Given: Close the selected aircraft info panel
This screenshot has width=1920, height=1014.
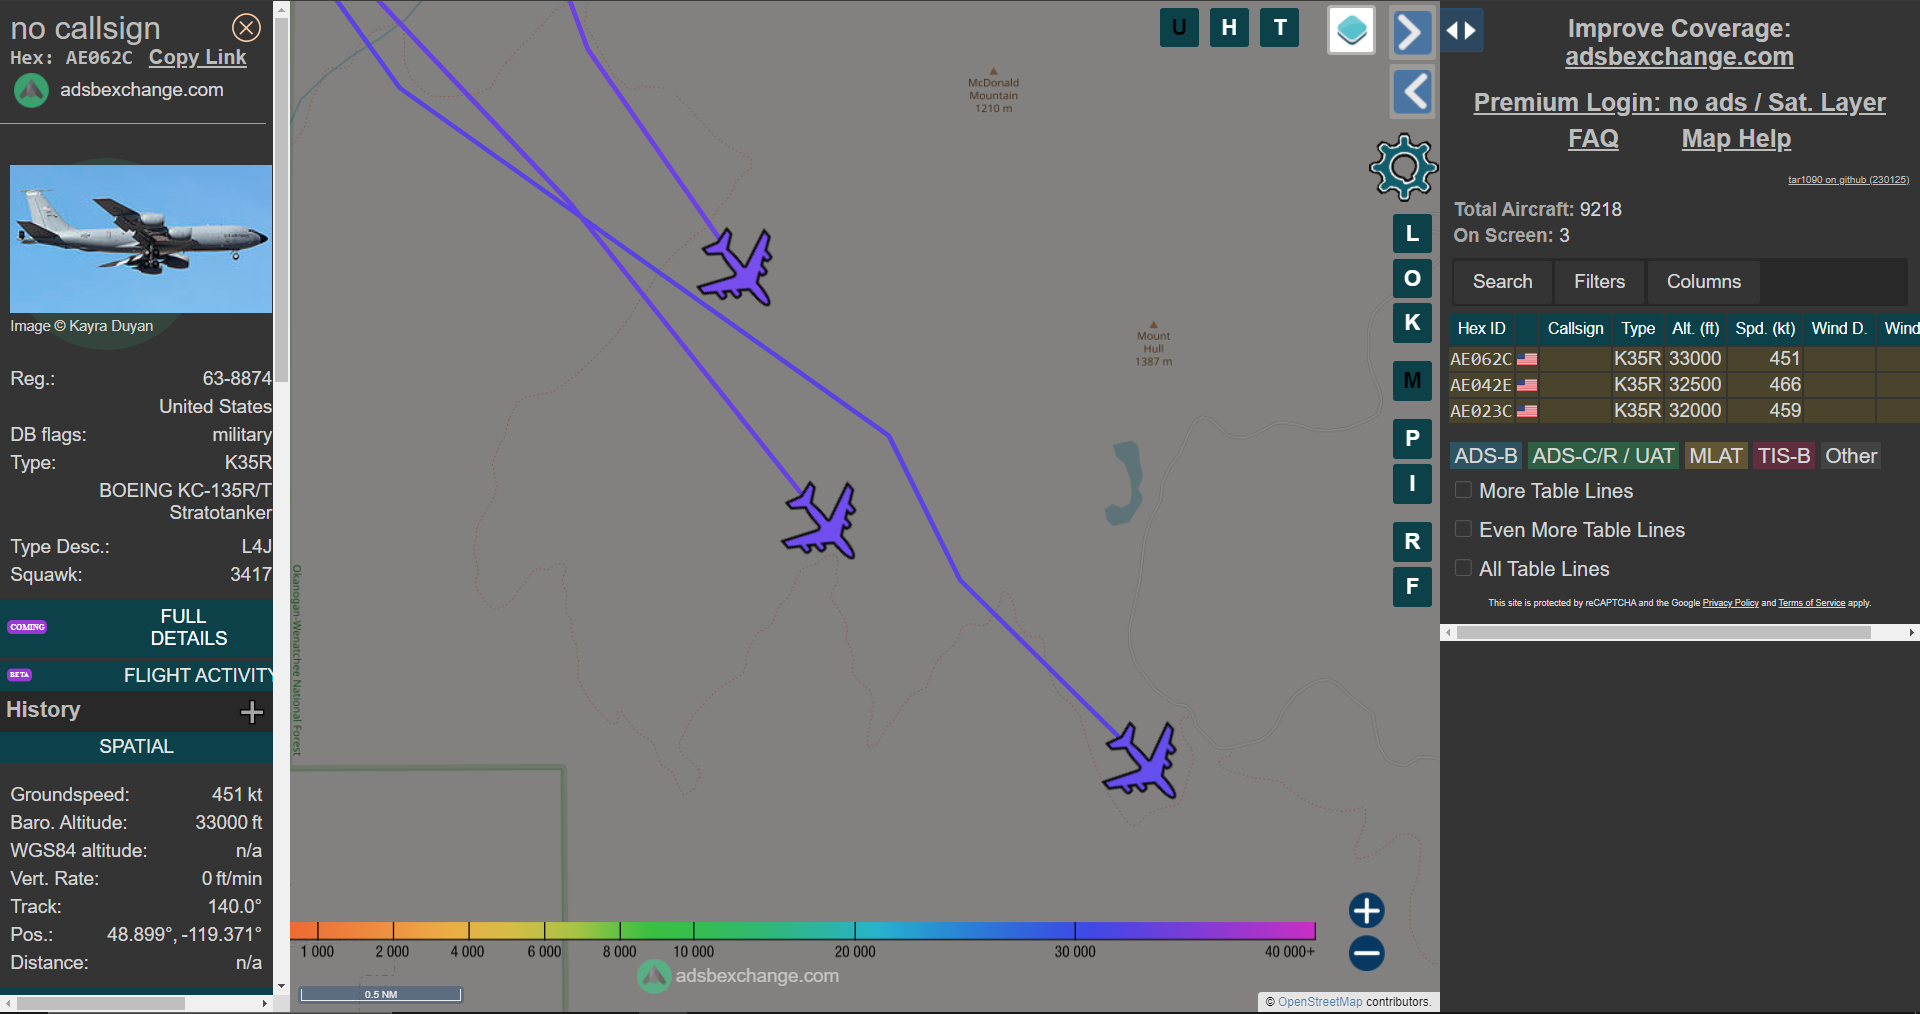Looking at the screenshot, I should [x=246, y=27].
